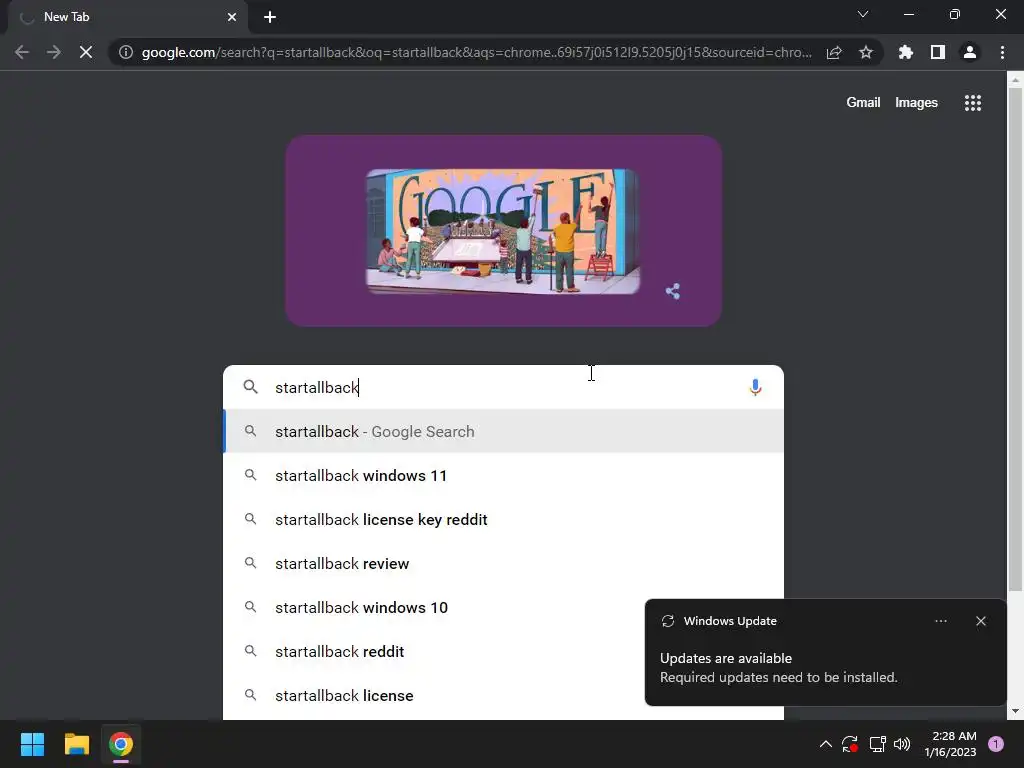Open Windows Update notification options menu
Viewport: 1024px width, 768px height.
pyautogui.click(x=940, y=621)
